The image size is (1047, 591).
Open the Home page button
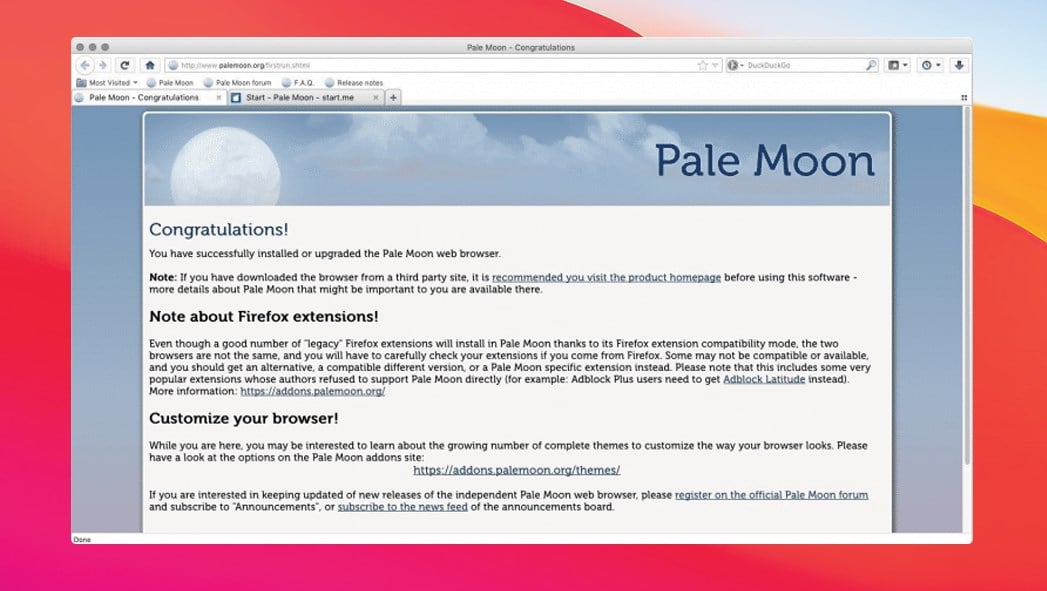pos(150,65)
